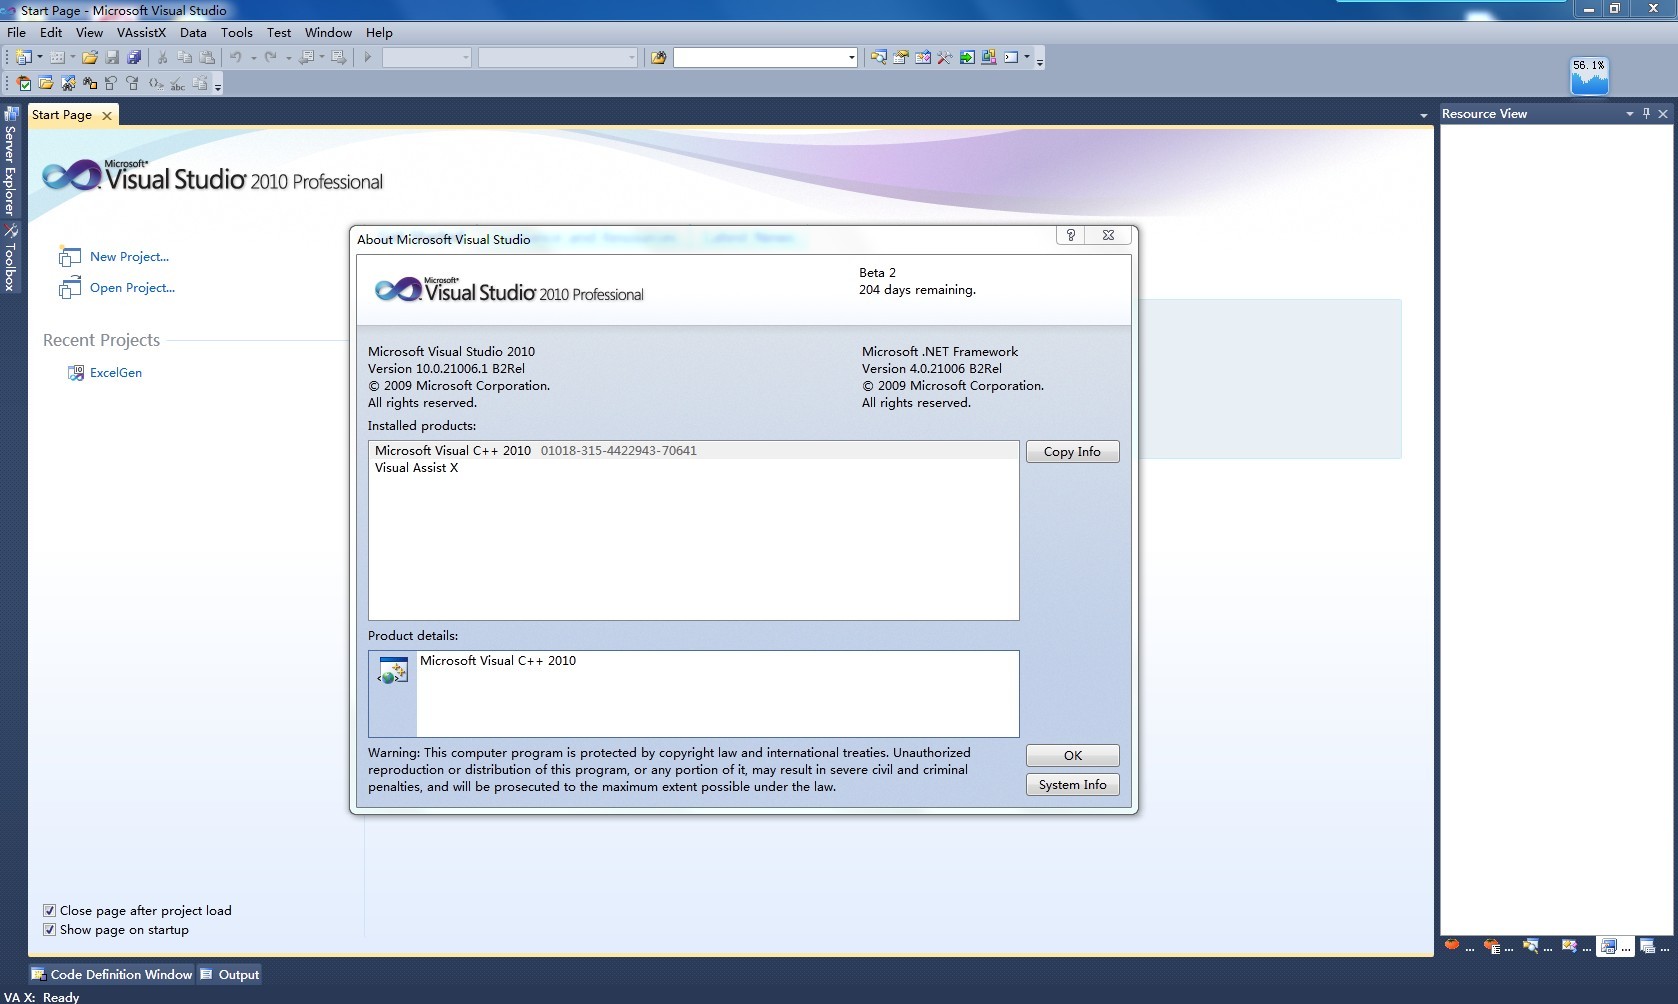The height and width of the screenshot is (1004, 1678).
Task: Toggle 'Close page after project load' checkbox
Action: [x=49, y=911]
